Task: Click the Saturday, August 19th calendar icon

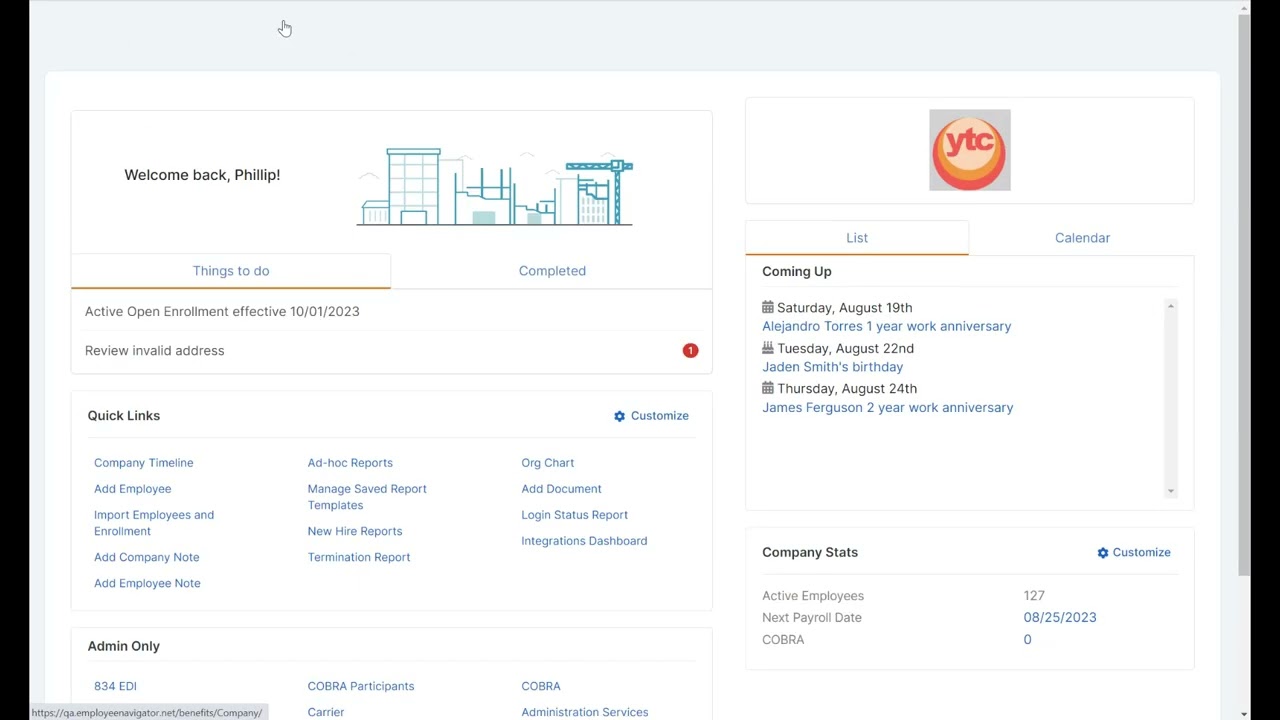Action: (768, 308)
